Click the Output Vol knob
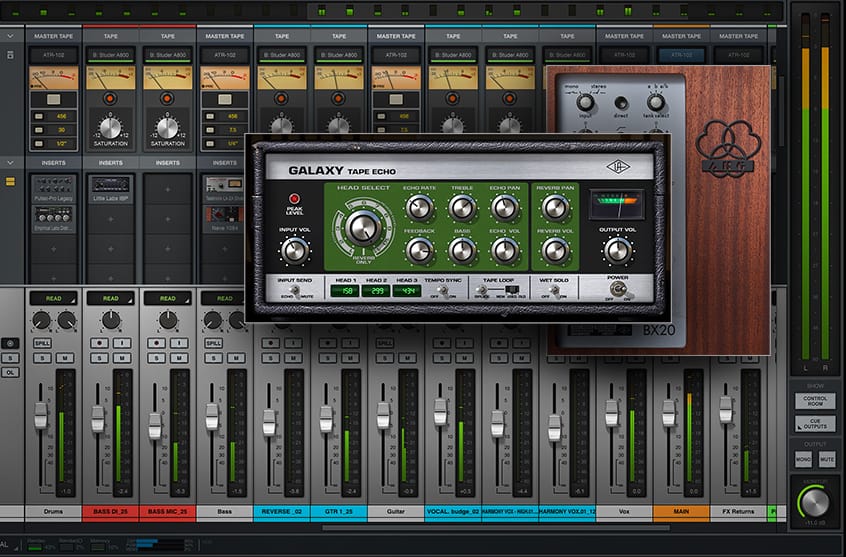846x557 pixels. tap(618, 250)
